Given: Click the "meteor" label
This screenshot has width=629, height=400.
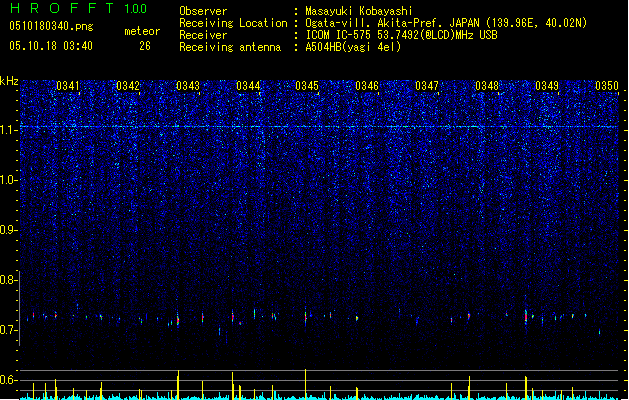Looking at the screenshot, I should pos(142,31).
